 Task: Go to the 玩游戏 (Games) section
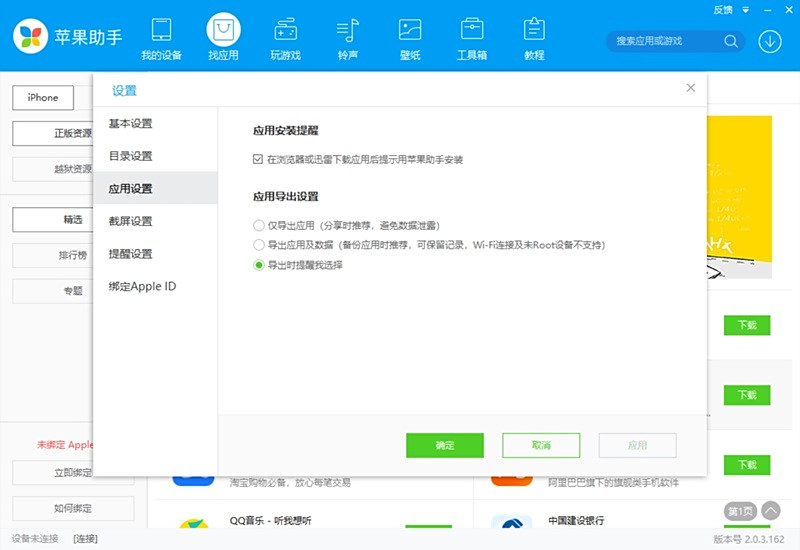pos(285,37)
